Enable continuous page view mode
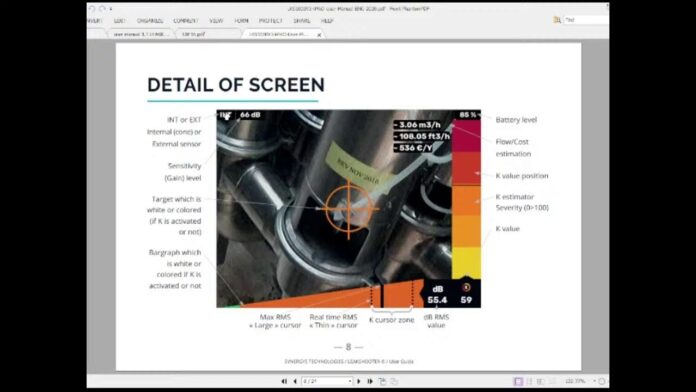 point(529,381)
